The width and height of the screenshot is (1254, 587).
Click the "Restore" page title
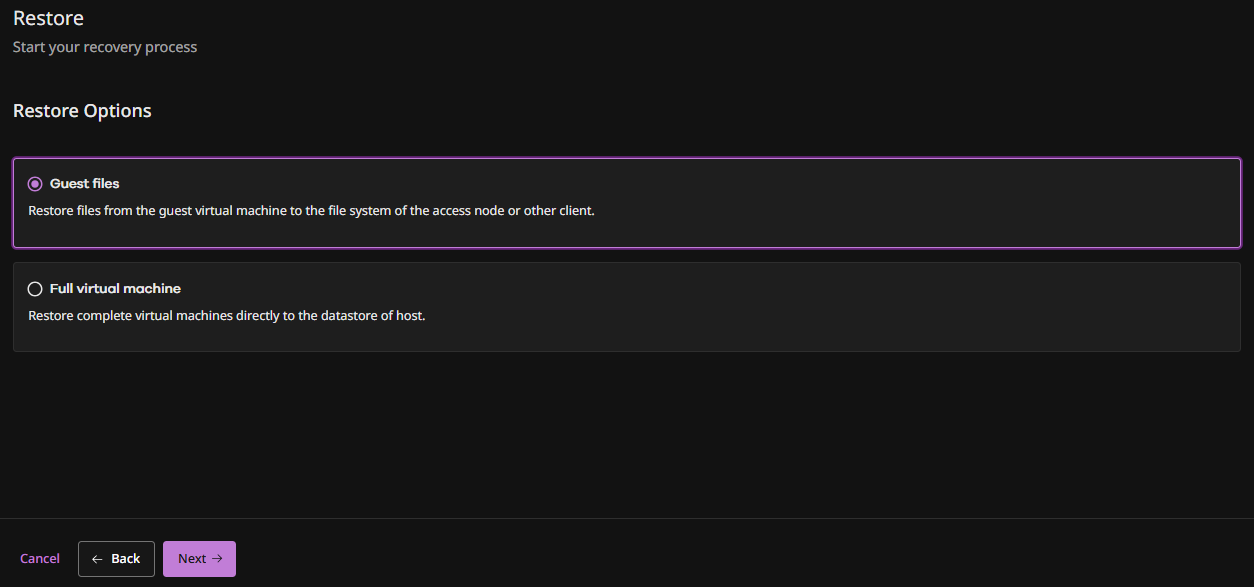[48, 18]
